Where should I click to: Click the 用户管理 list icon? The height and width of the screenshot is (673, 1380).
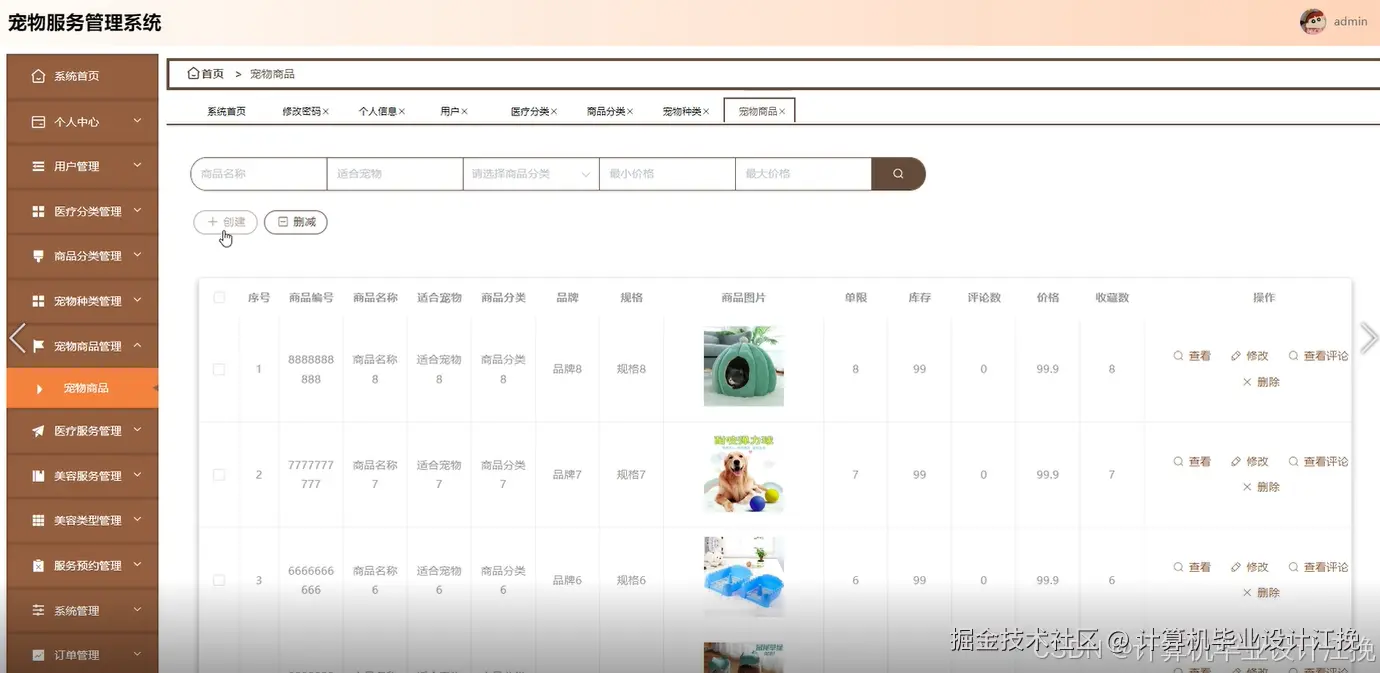click(38, 166)
